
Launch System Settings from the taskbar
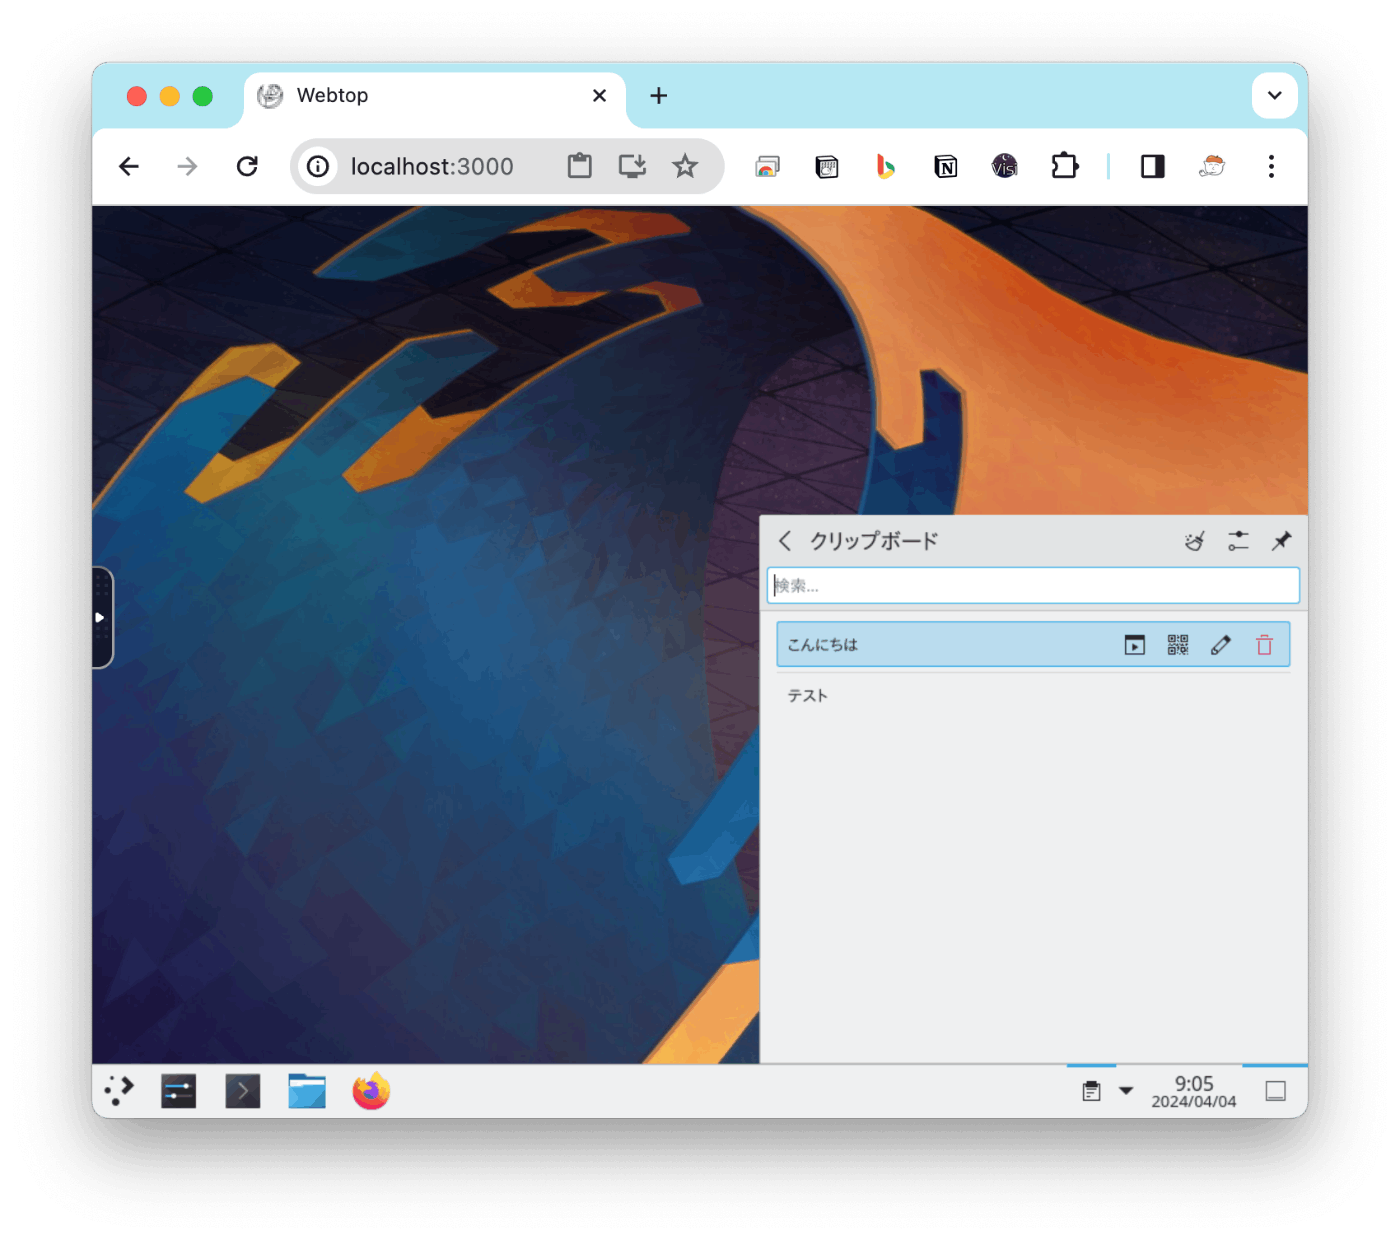tap(179, 1091)
